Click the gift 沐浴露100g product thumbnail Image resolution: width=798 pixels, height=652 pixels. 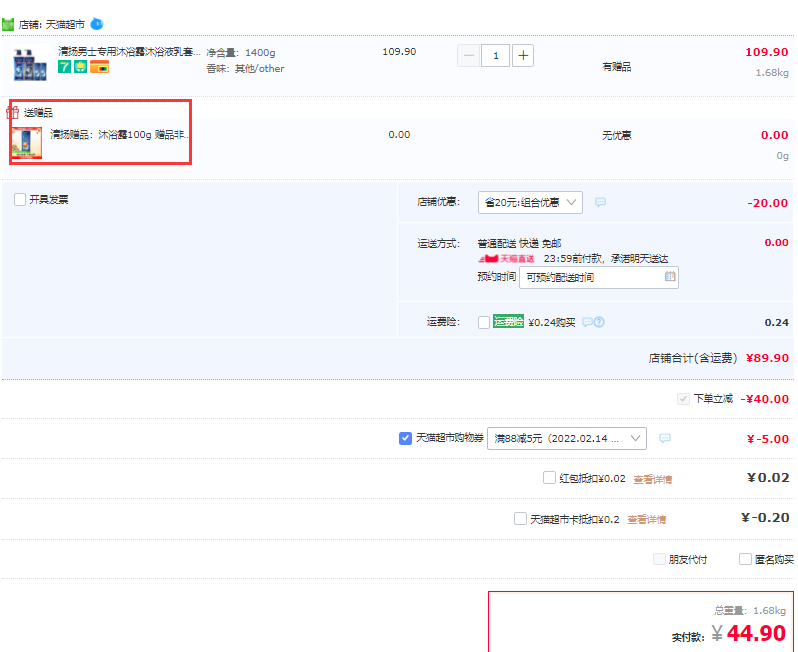27,143
